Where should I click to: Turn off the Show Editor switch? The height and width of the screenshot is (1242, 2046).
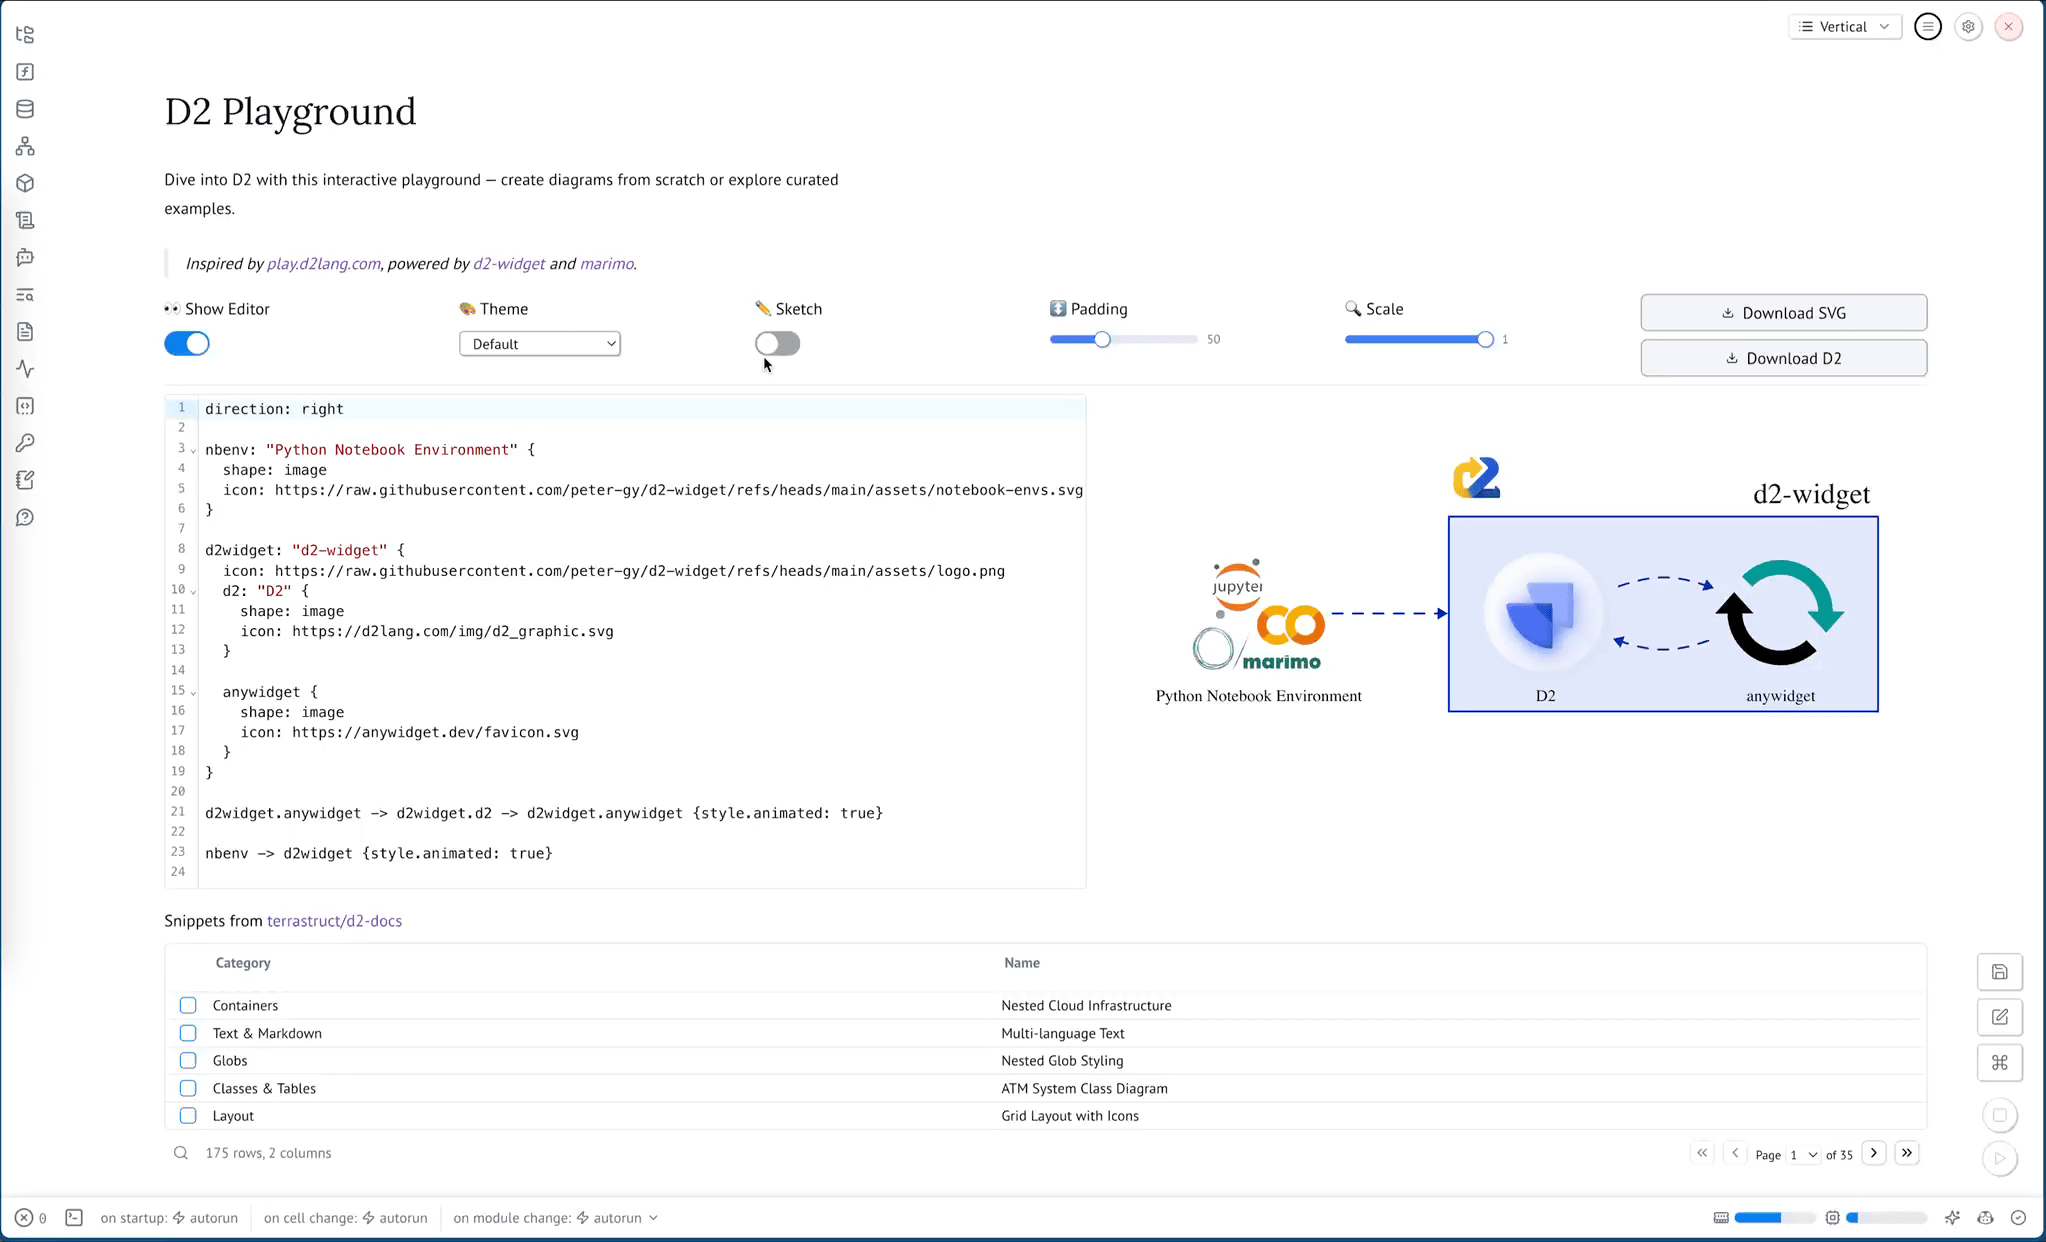(187, 344)
